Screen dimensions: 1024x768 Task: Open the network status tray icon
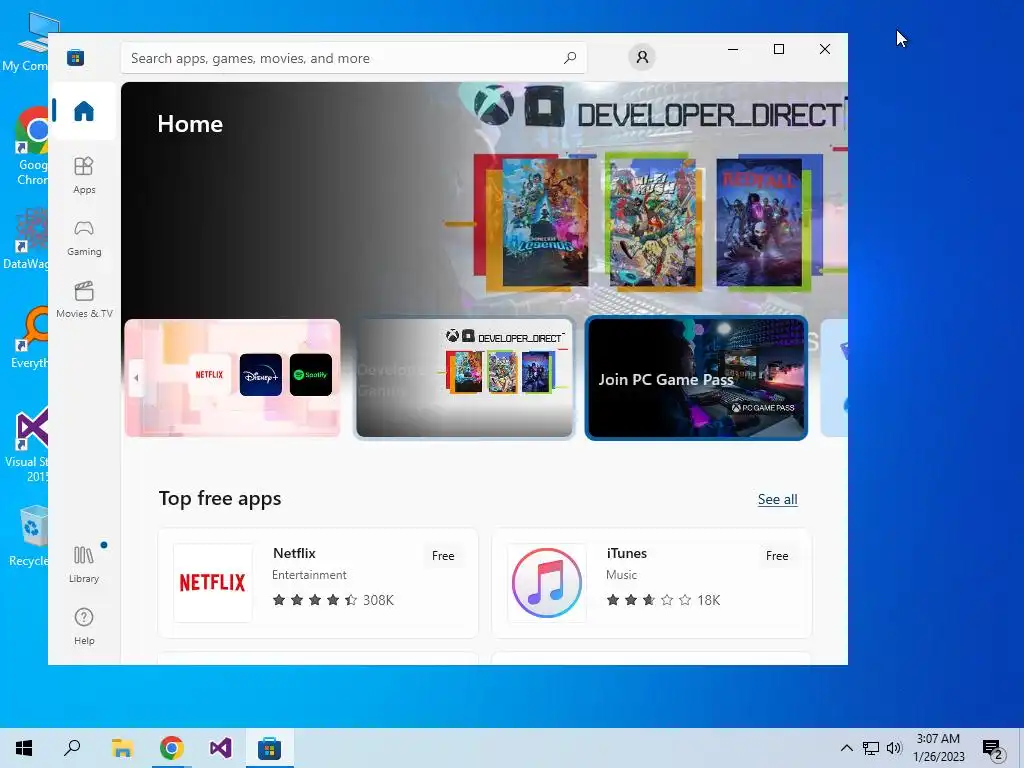(871, 748)
